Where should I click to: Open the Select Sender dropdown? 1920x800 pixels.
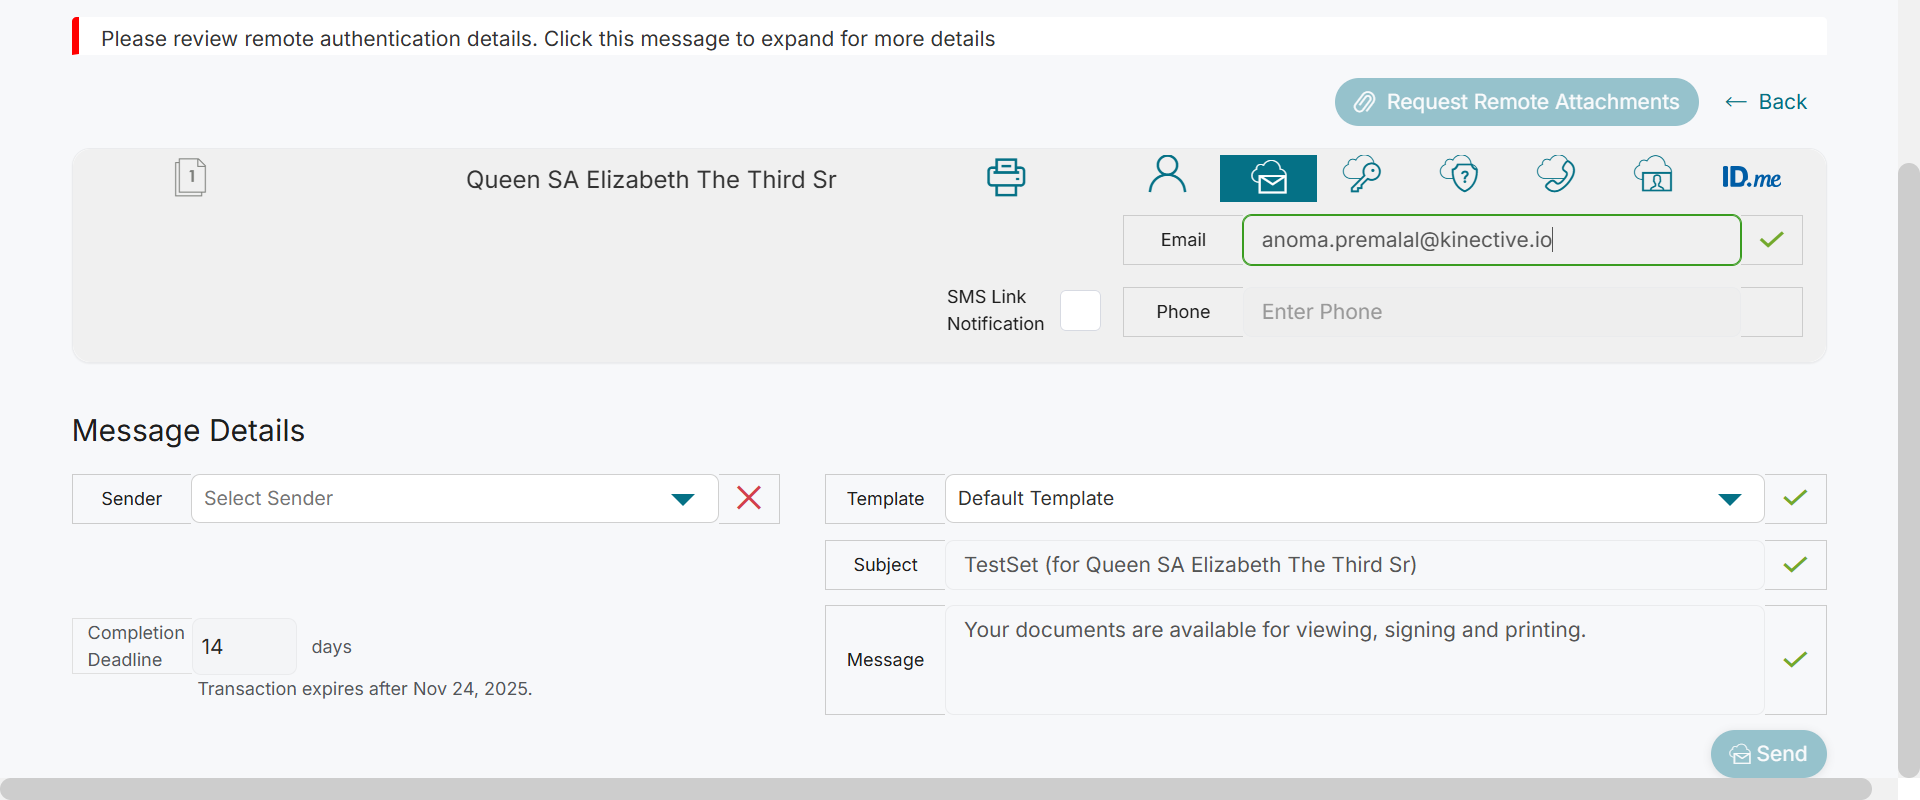(x=454, y=499)
